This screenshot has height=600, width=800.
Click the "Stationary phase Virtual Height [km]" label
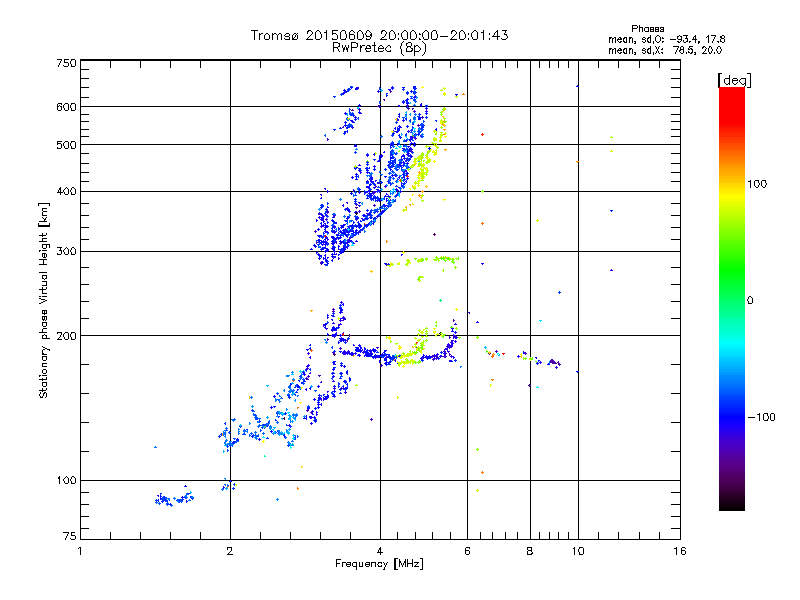coord(43,300)
